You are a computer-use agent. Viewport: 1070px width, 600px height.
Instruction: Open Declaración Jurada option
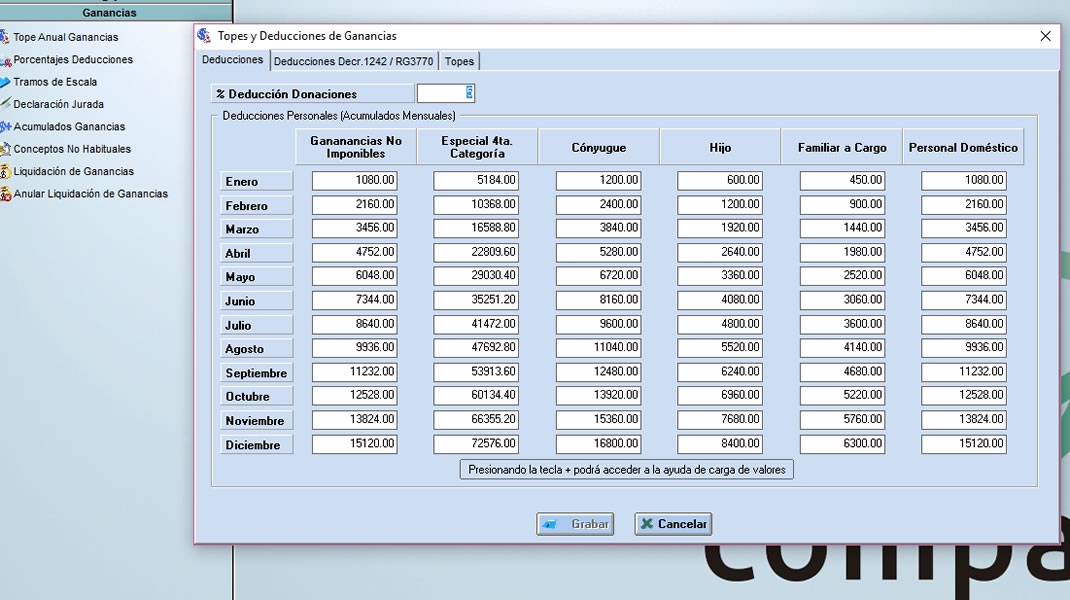(59, 104)
